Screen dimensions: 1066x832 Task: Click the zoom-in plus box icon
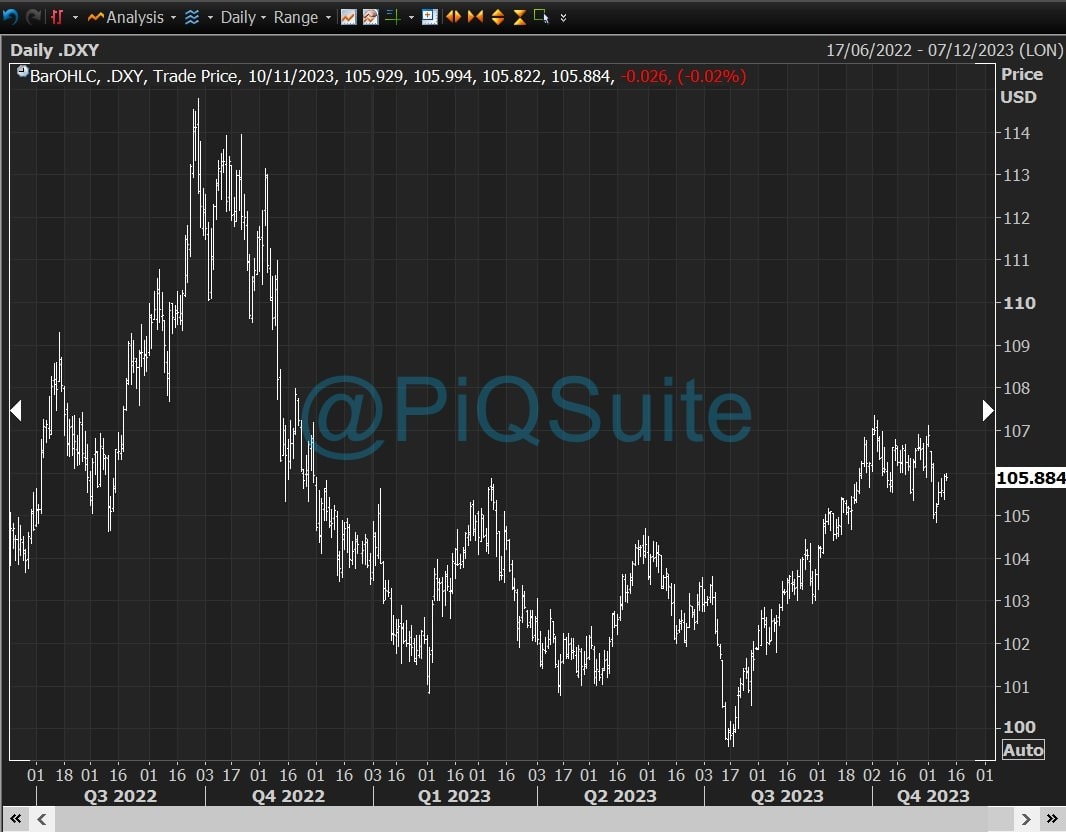coord(430,17)
